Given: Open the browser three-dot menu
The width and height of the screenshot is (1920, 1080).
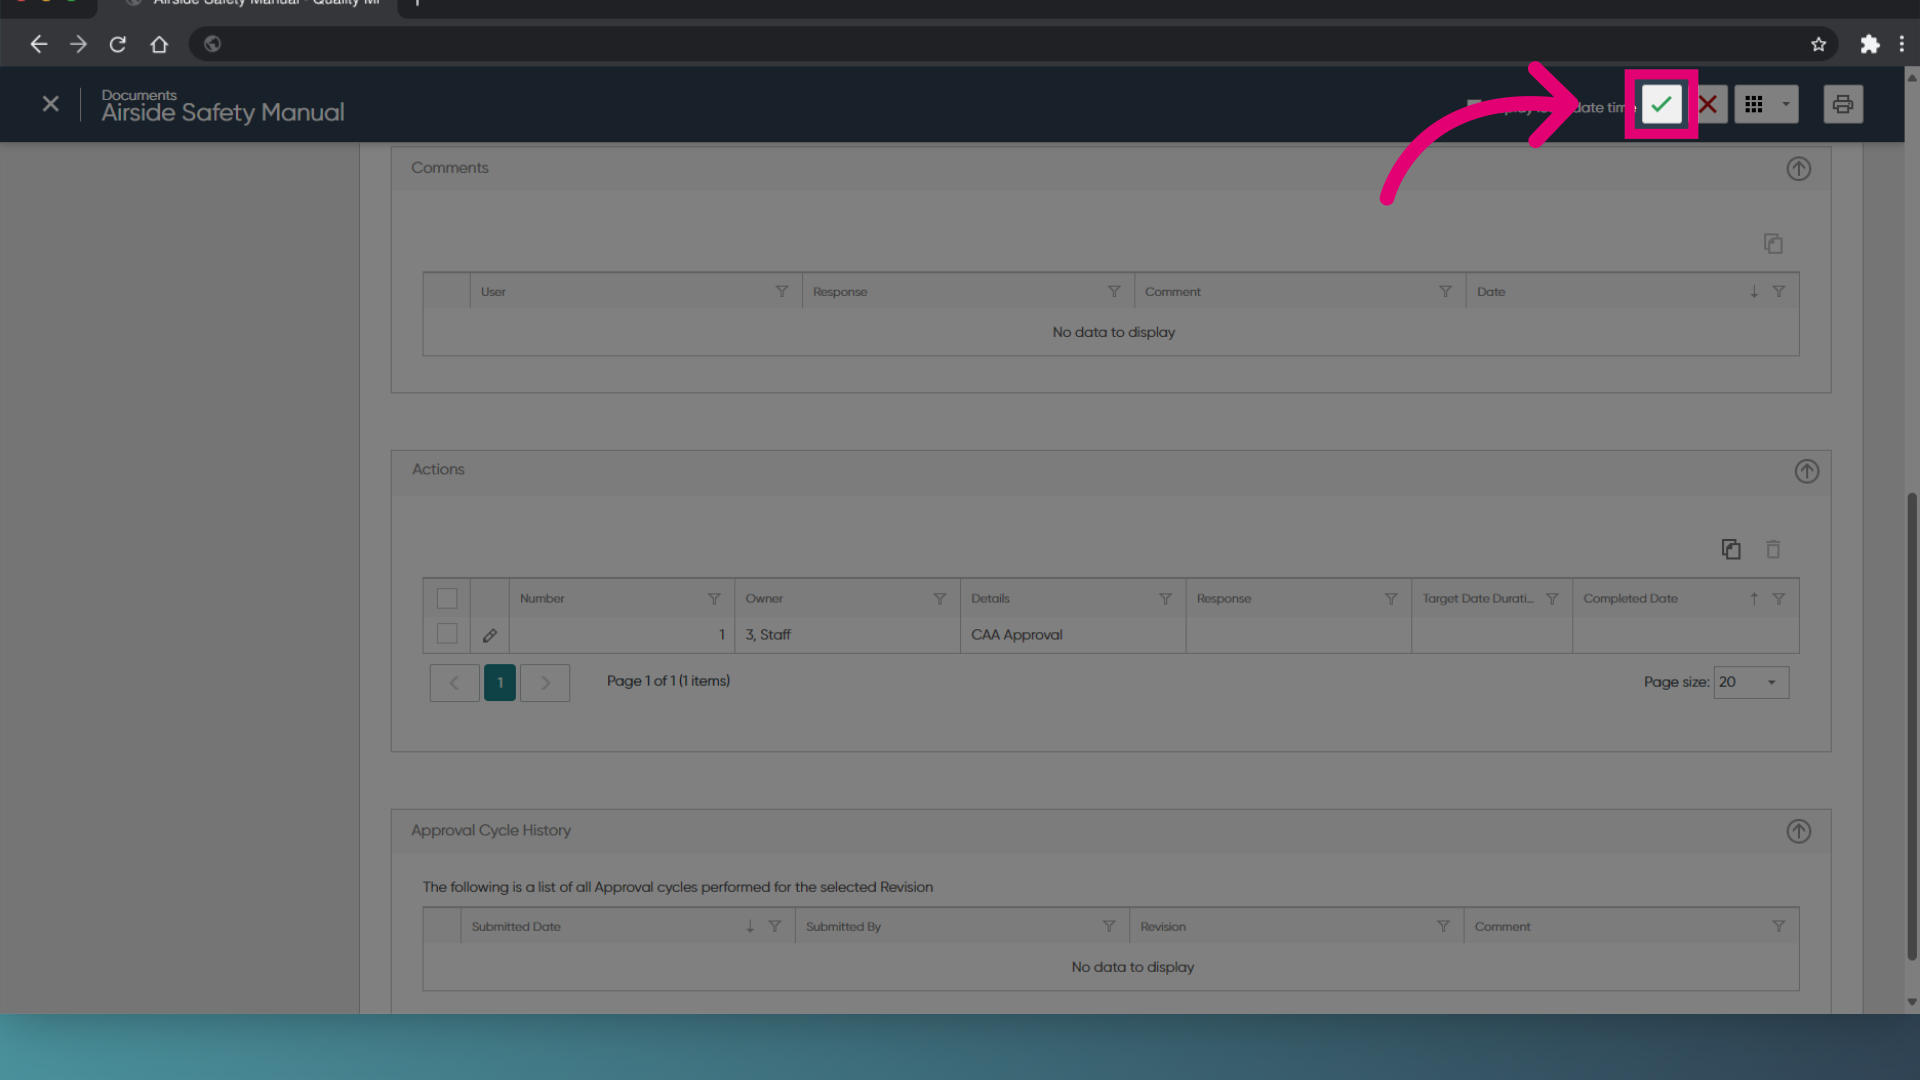Looking at the screenshot, I should (1901, 44).
